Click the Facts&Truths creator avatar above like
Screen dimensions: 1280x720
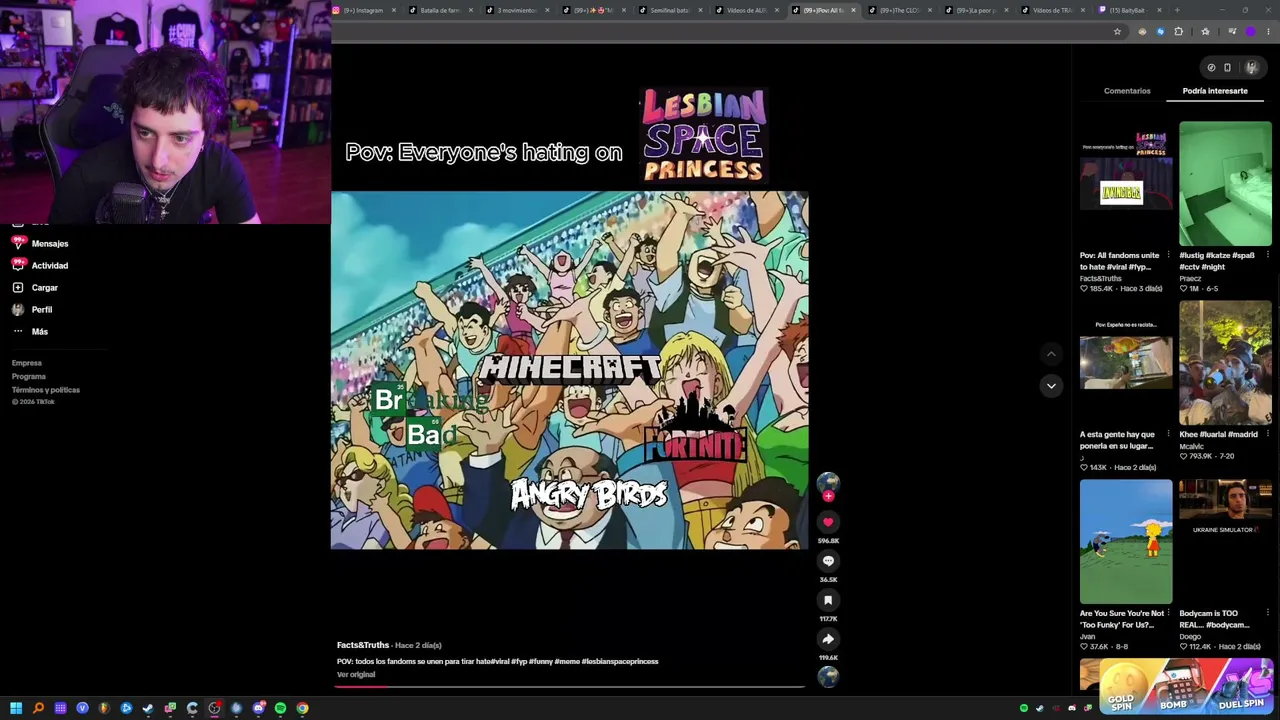828,482
